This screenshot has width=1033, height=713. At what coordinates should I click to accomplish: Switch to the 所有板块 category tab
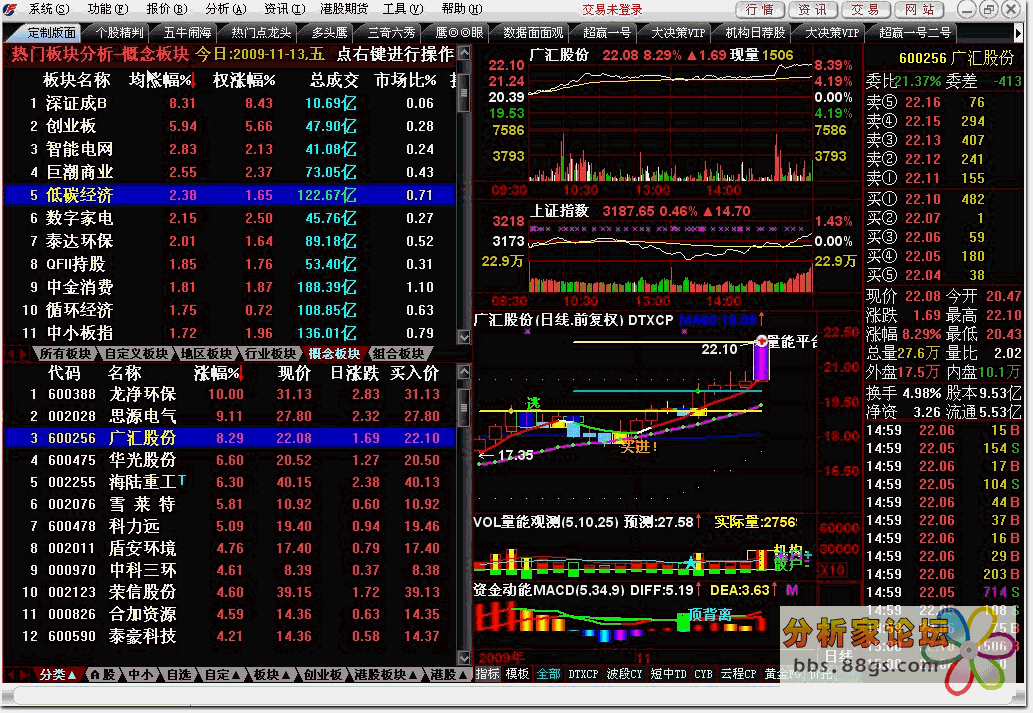pos(65,354)
